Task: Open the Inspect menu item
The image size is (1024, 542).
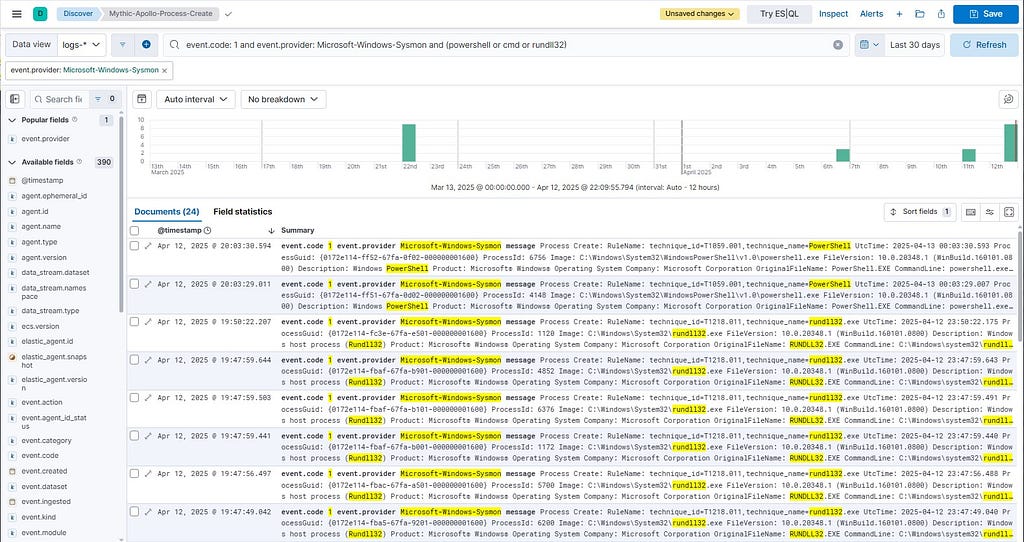Action: click(x=833, y=14)
